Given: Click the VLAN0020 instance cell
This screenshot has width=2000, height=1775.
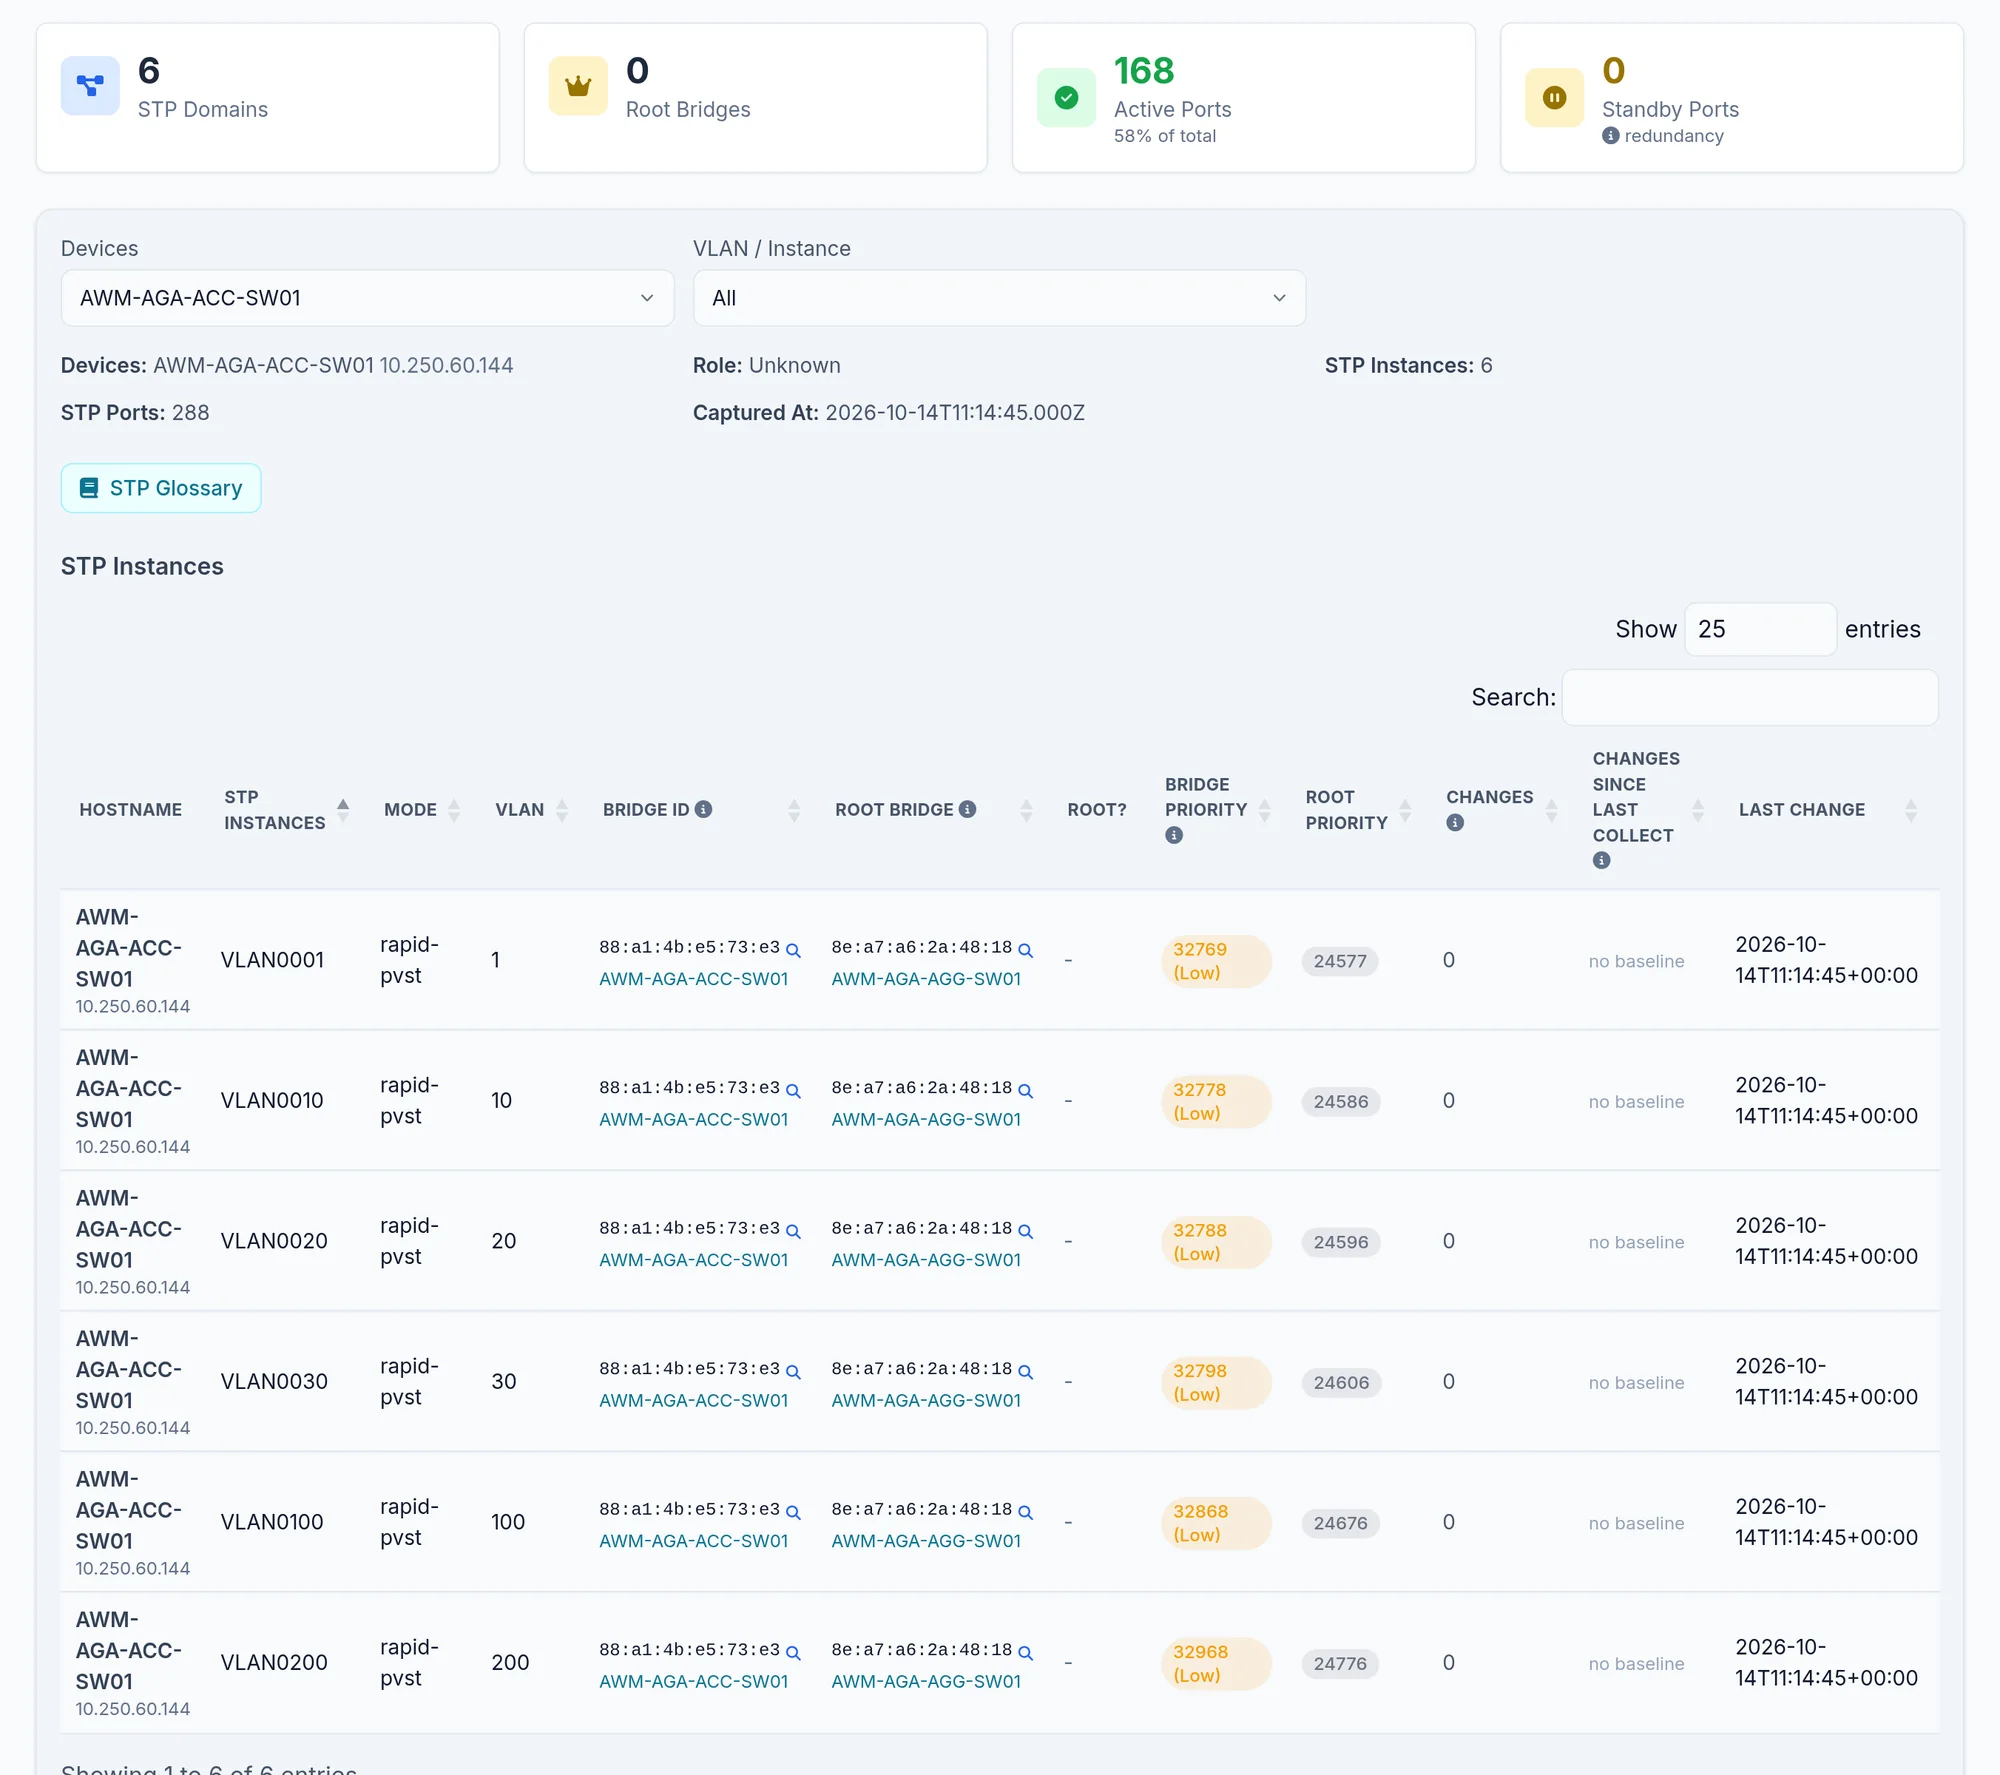Looking at the screenshot, I should [274, 1241].
